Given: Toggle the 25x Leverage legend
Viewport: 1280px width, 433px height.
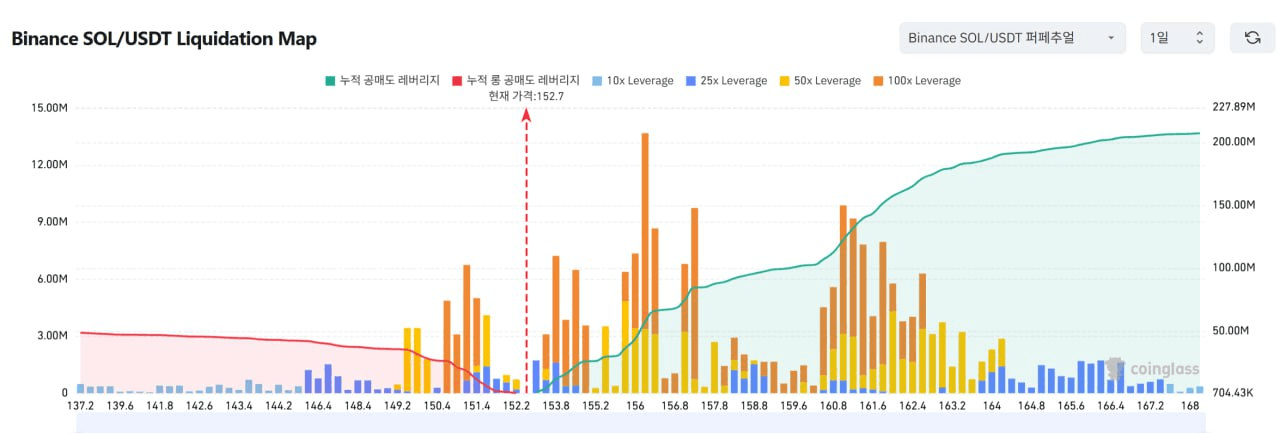Looking at the screenshot, I should click(x=726, y=80).
